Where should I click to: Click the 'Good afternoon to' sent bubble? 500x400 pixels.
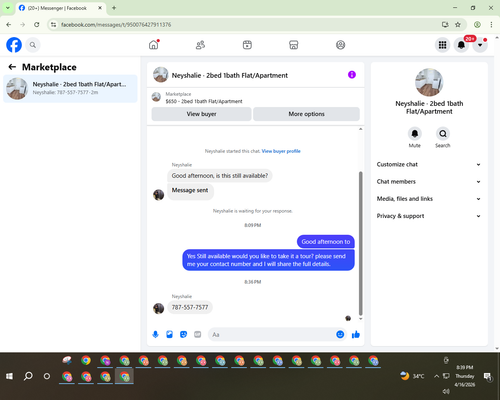[326, 242]
